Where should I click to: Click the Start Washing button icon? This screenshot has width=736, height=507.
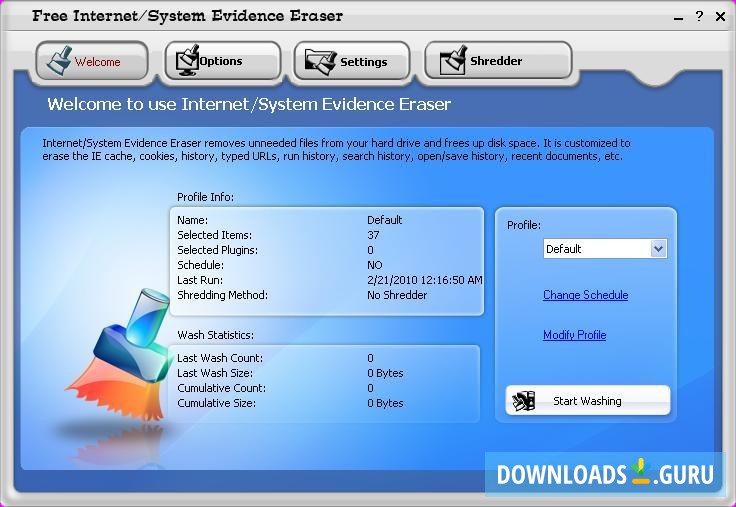click(x=524, y=401)
